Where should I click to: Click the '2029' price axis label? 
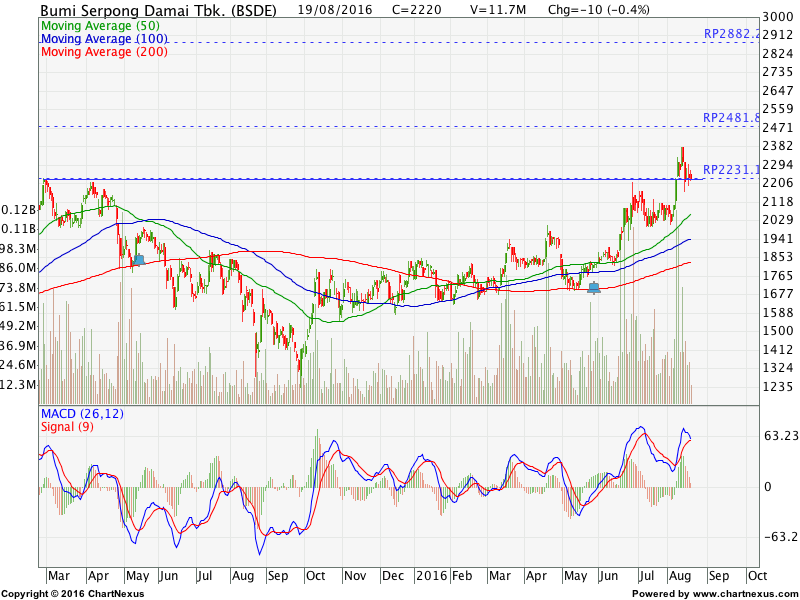tap(778, 220)
